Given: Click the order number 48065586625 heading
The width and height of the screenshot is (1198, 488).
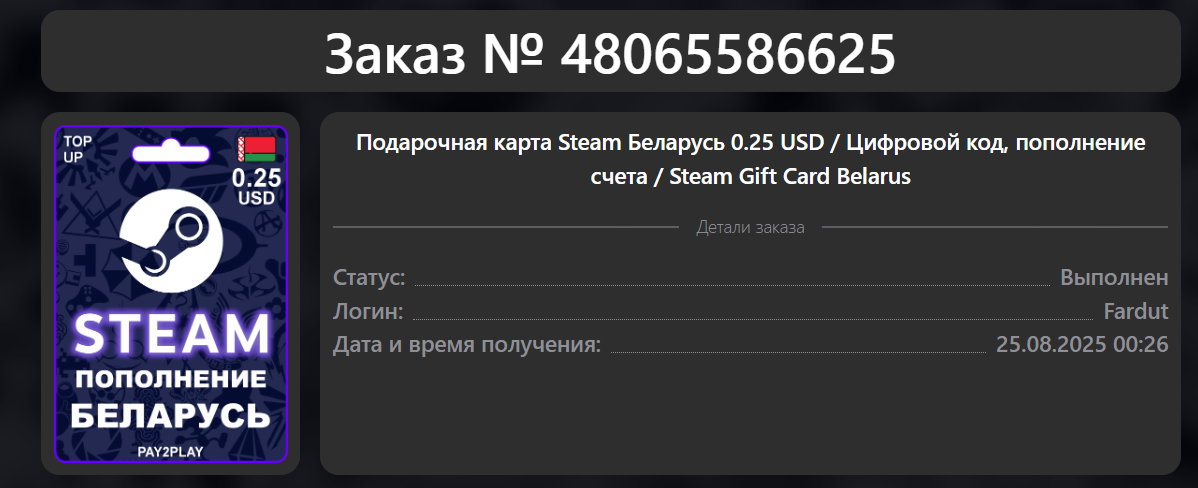Looking at the screenshot, I should [x=727, y=53].
